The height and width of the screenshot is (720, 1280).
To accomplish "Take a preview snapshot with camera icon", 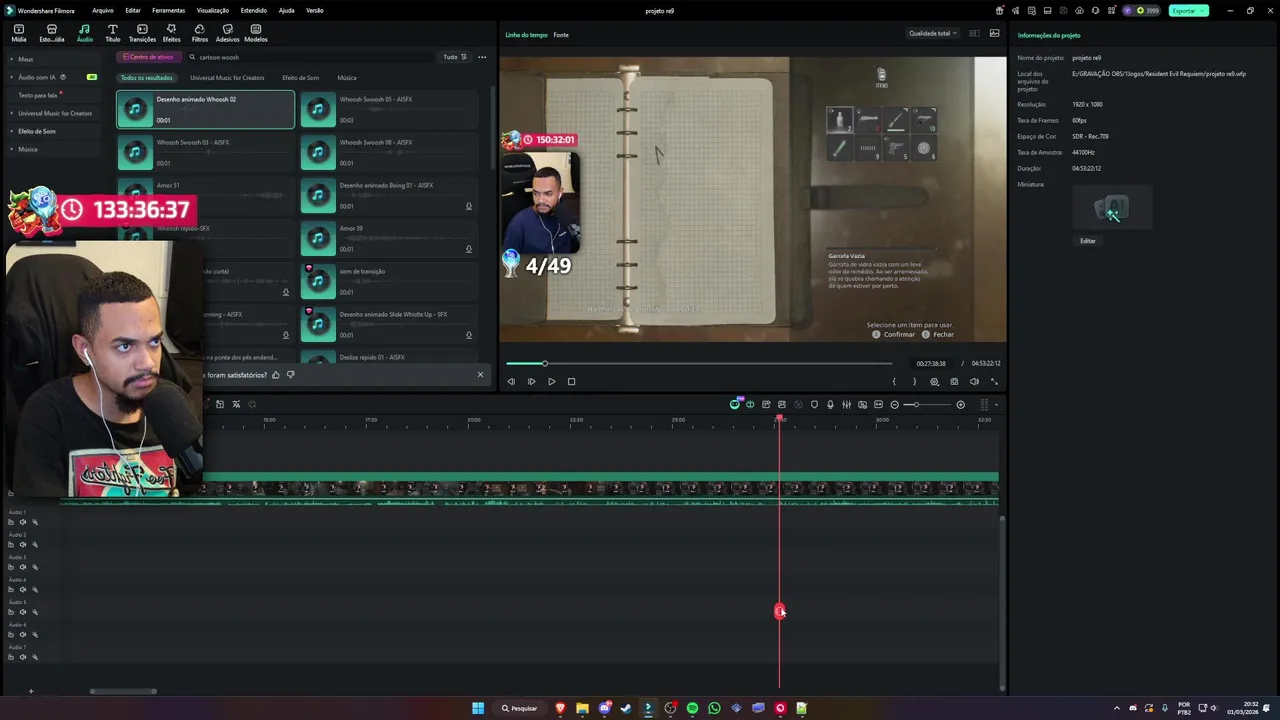I will coord(954,381).
